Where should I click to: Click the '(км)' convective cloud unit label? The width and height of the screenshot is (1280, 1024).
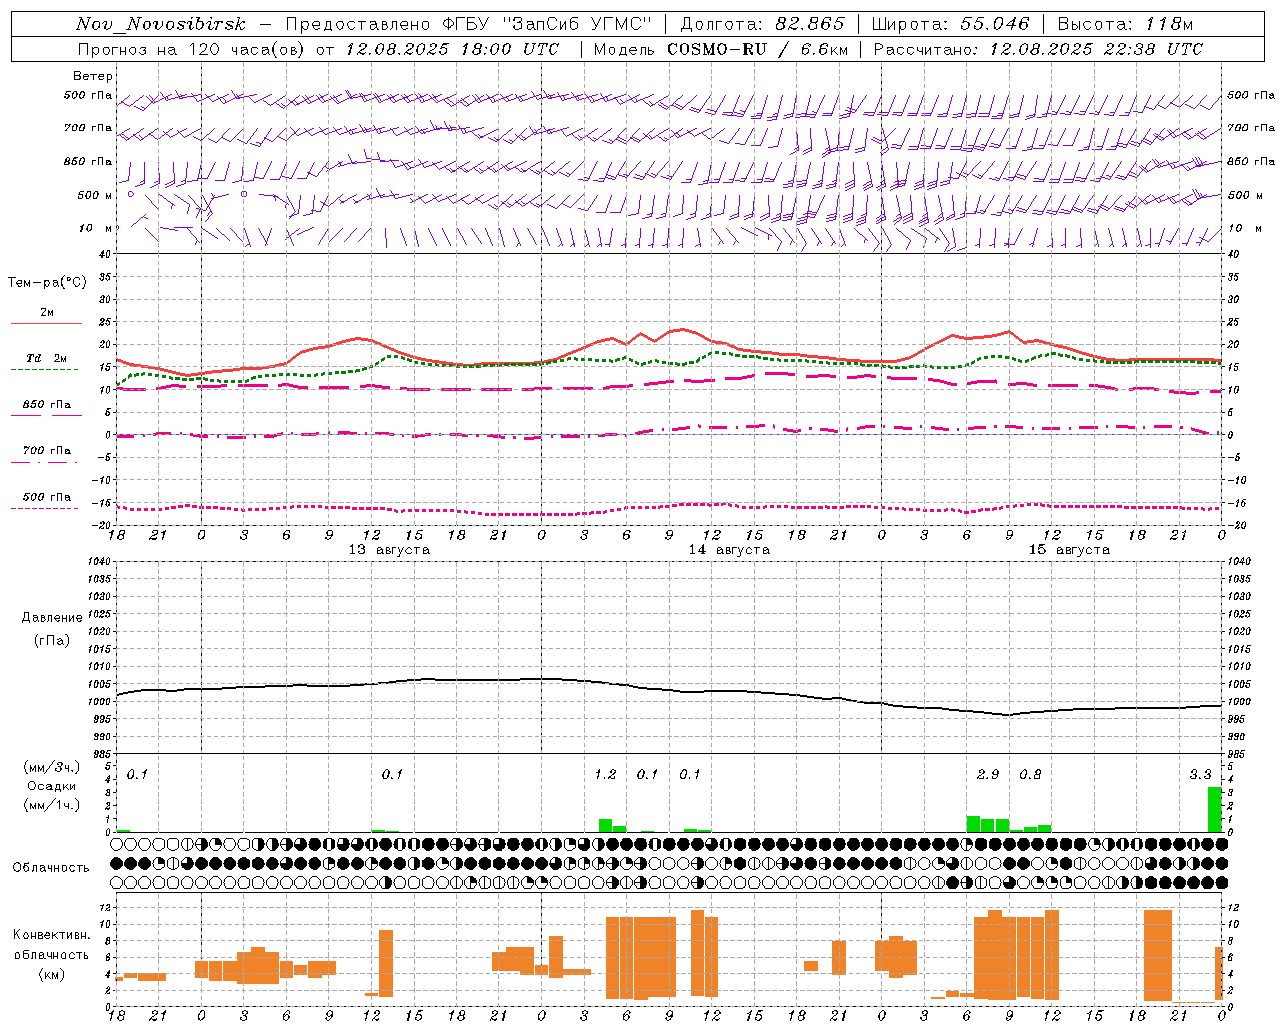pos(51,974)
